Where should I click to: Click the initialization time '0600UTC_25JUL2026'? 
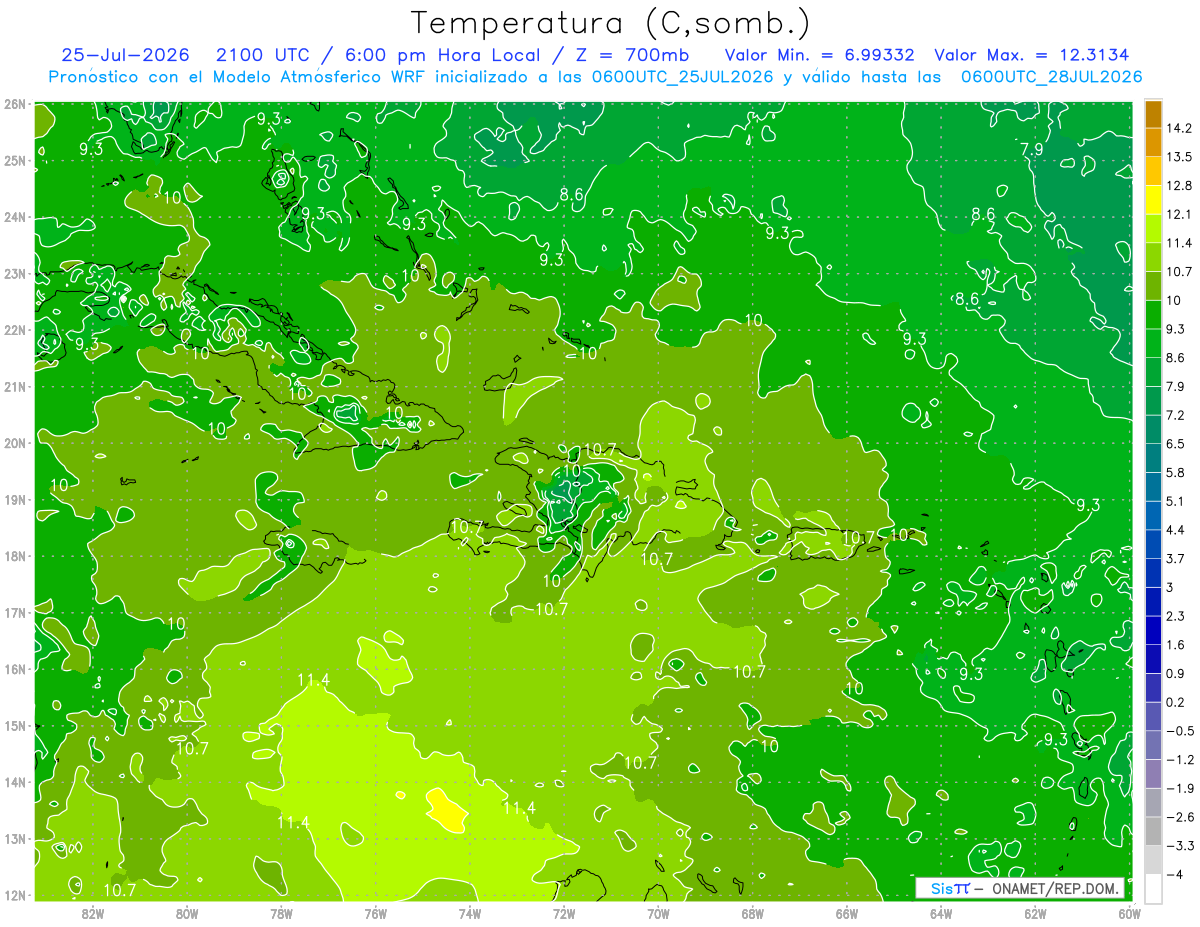tap(682, 76)
